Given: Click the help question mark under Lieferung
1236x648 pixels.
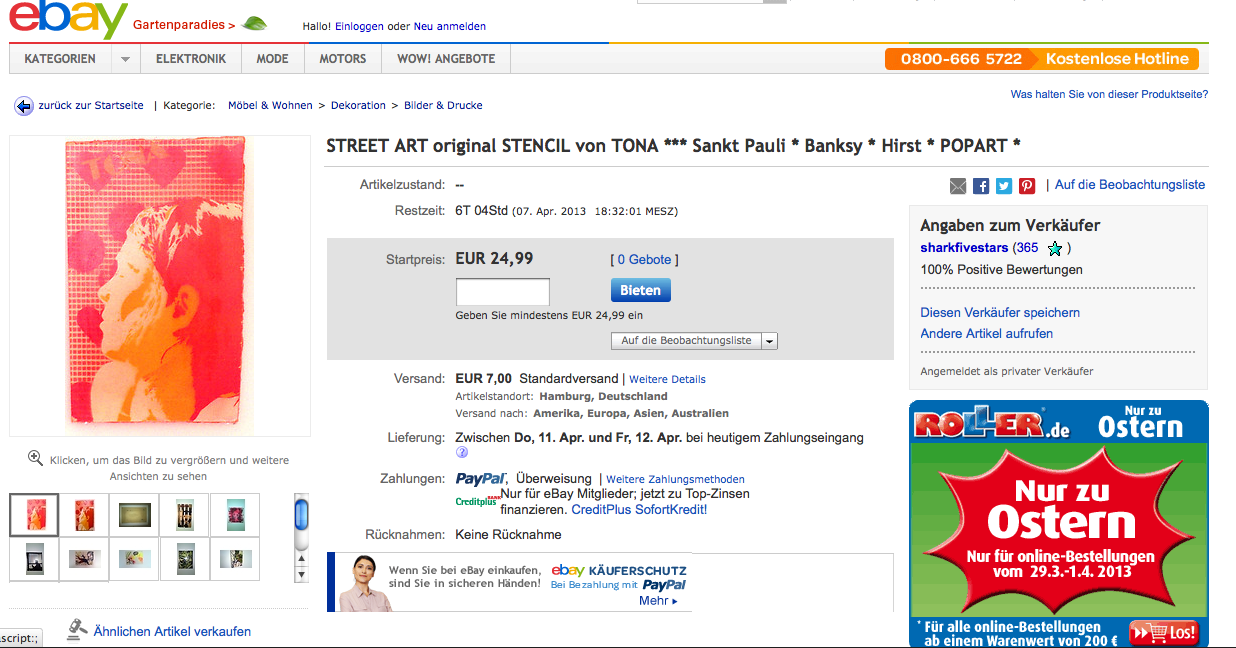Looking at the screenshot, I should click(x=462, y=452).
